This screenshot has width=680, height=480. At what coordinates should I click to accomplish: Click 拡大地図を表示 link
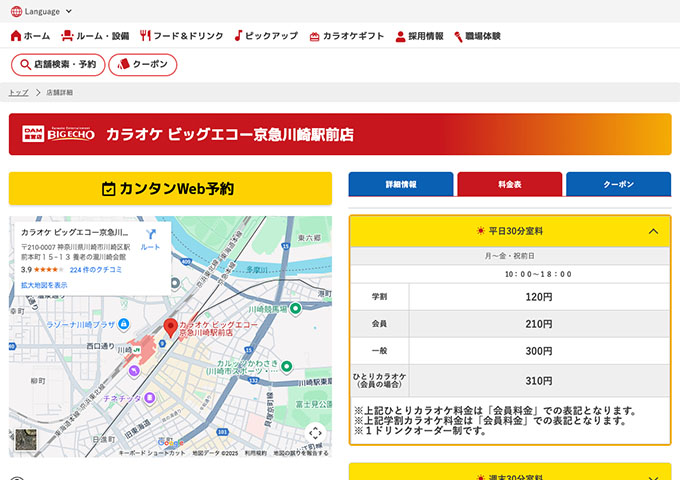(44, 285)
